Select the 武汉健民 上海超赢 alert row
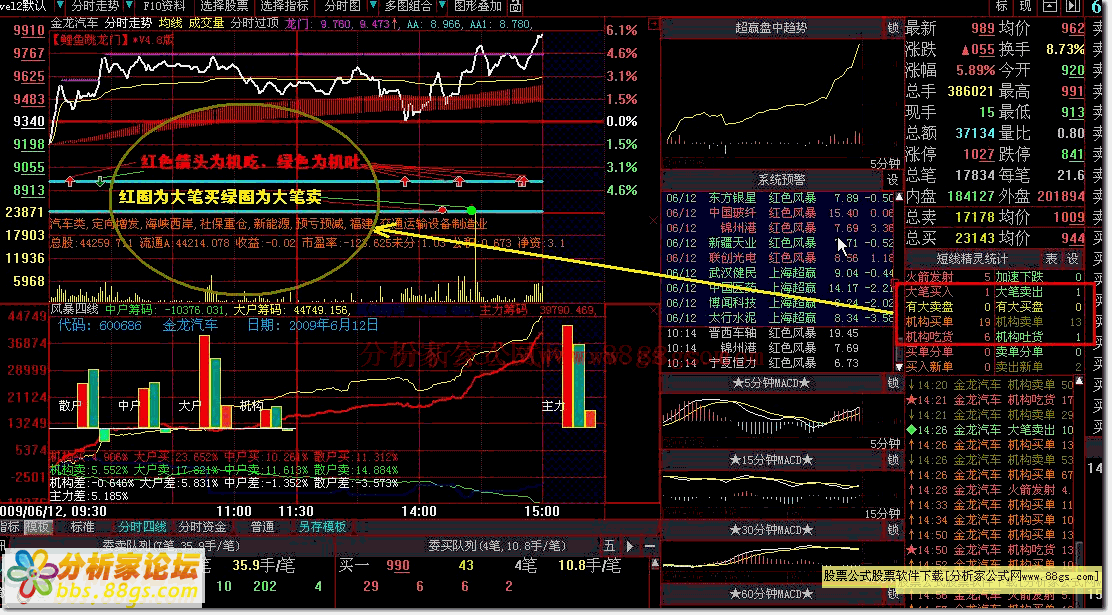Screen dimensions: 1112x615 [779, 273]
